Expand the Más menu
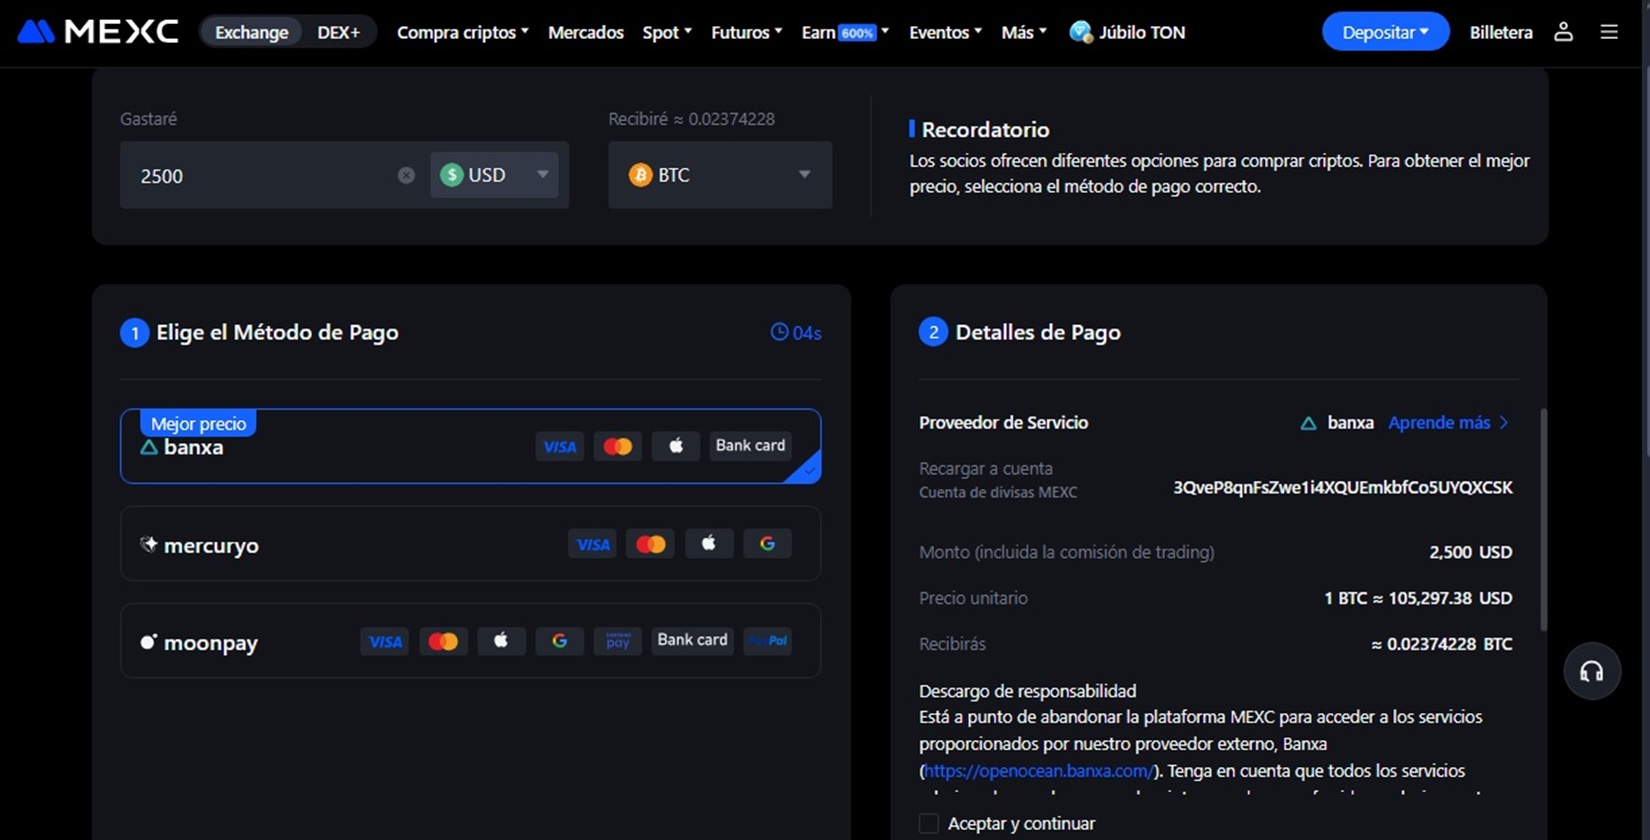This screenshot has width=1650, height=840. [x=1024, y=32]
